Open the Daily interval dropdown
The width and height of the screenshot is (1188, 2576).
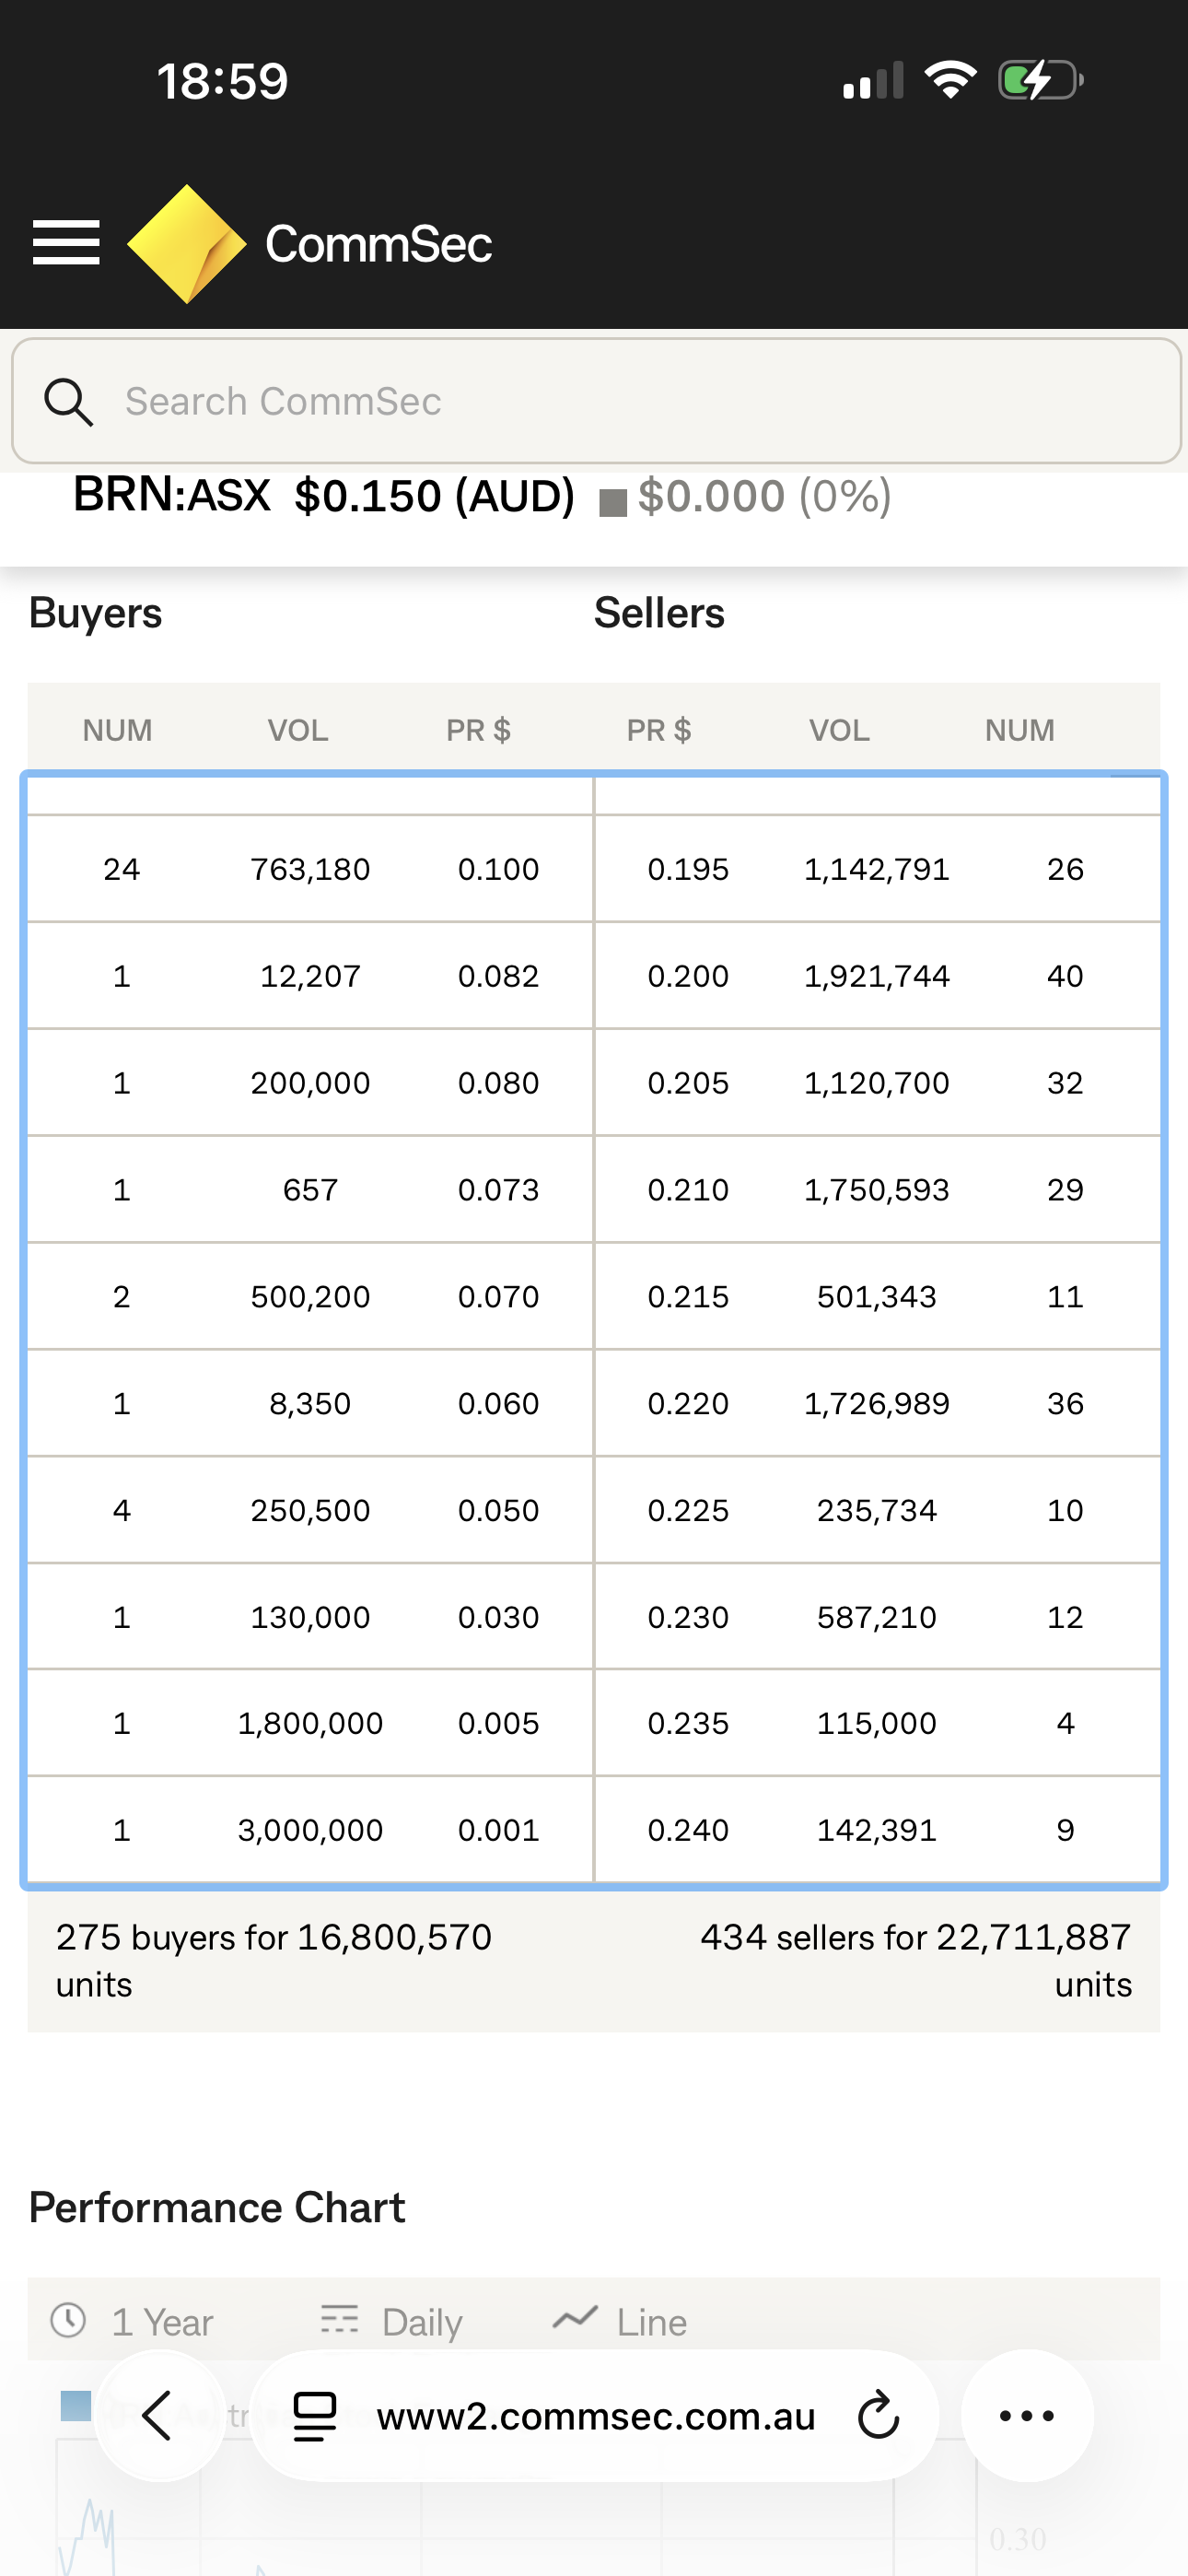[392, 2321]
